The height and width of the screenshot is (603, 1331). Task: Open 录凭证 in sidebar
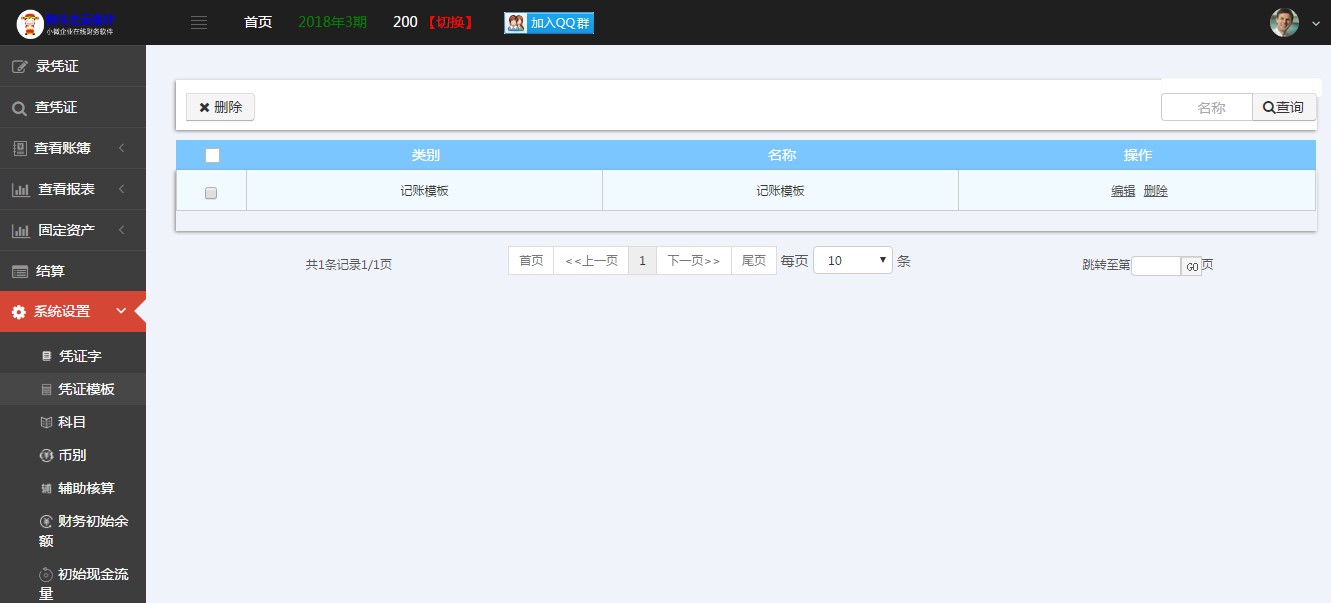click(x=73, y=67)
